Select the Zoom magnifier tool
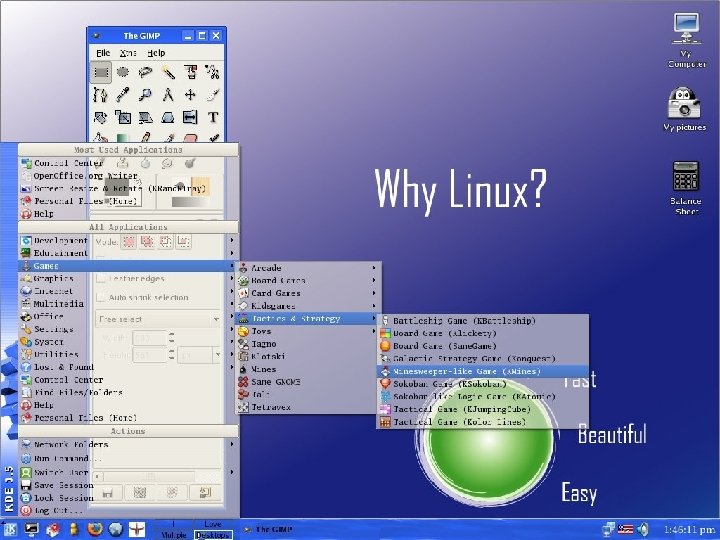Image resolution: width=720 pixels, height=540 pixels. [x=145, y=95]
